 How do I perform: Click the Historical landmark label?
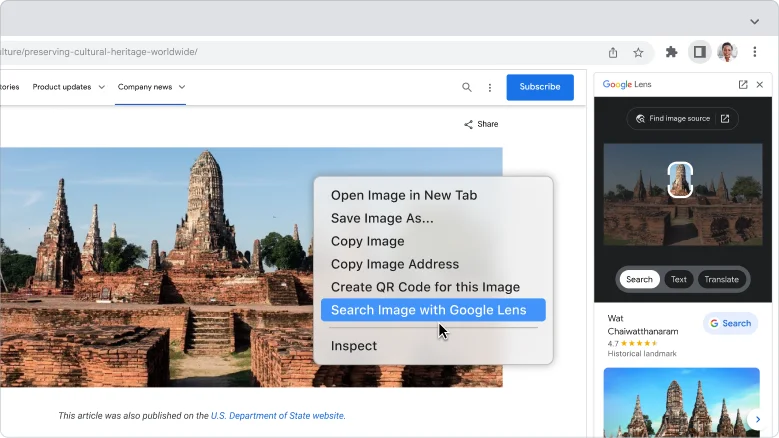click(642, 354)
